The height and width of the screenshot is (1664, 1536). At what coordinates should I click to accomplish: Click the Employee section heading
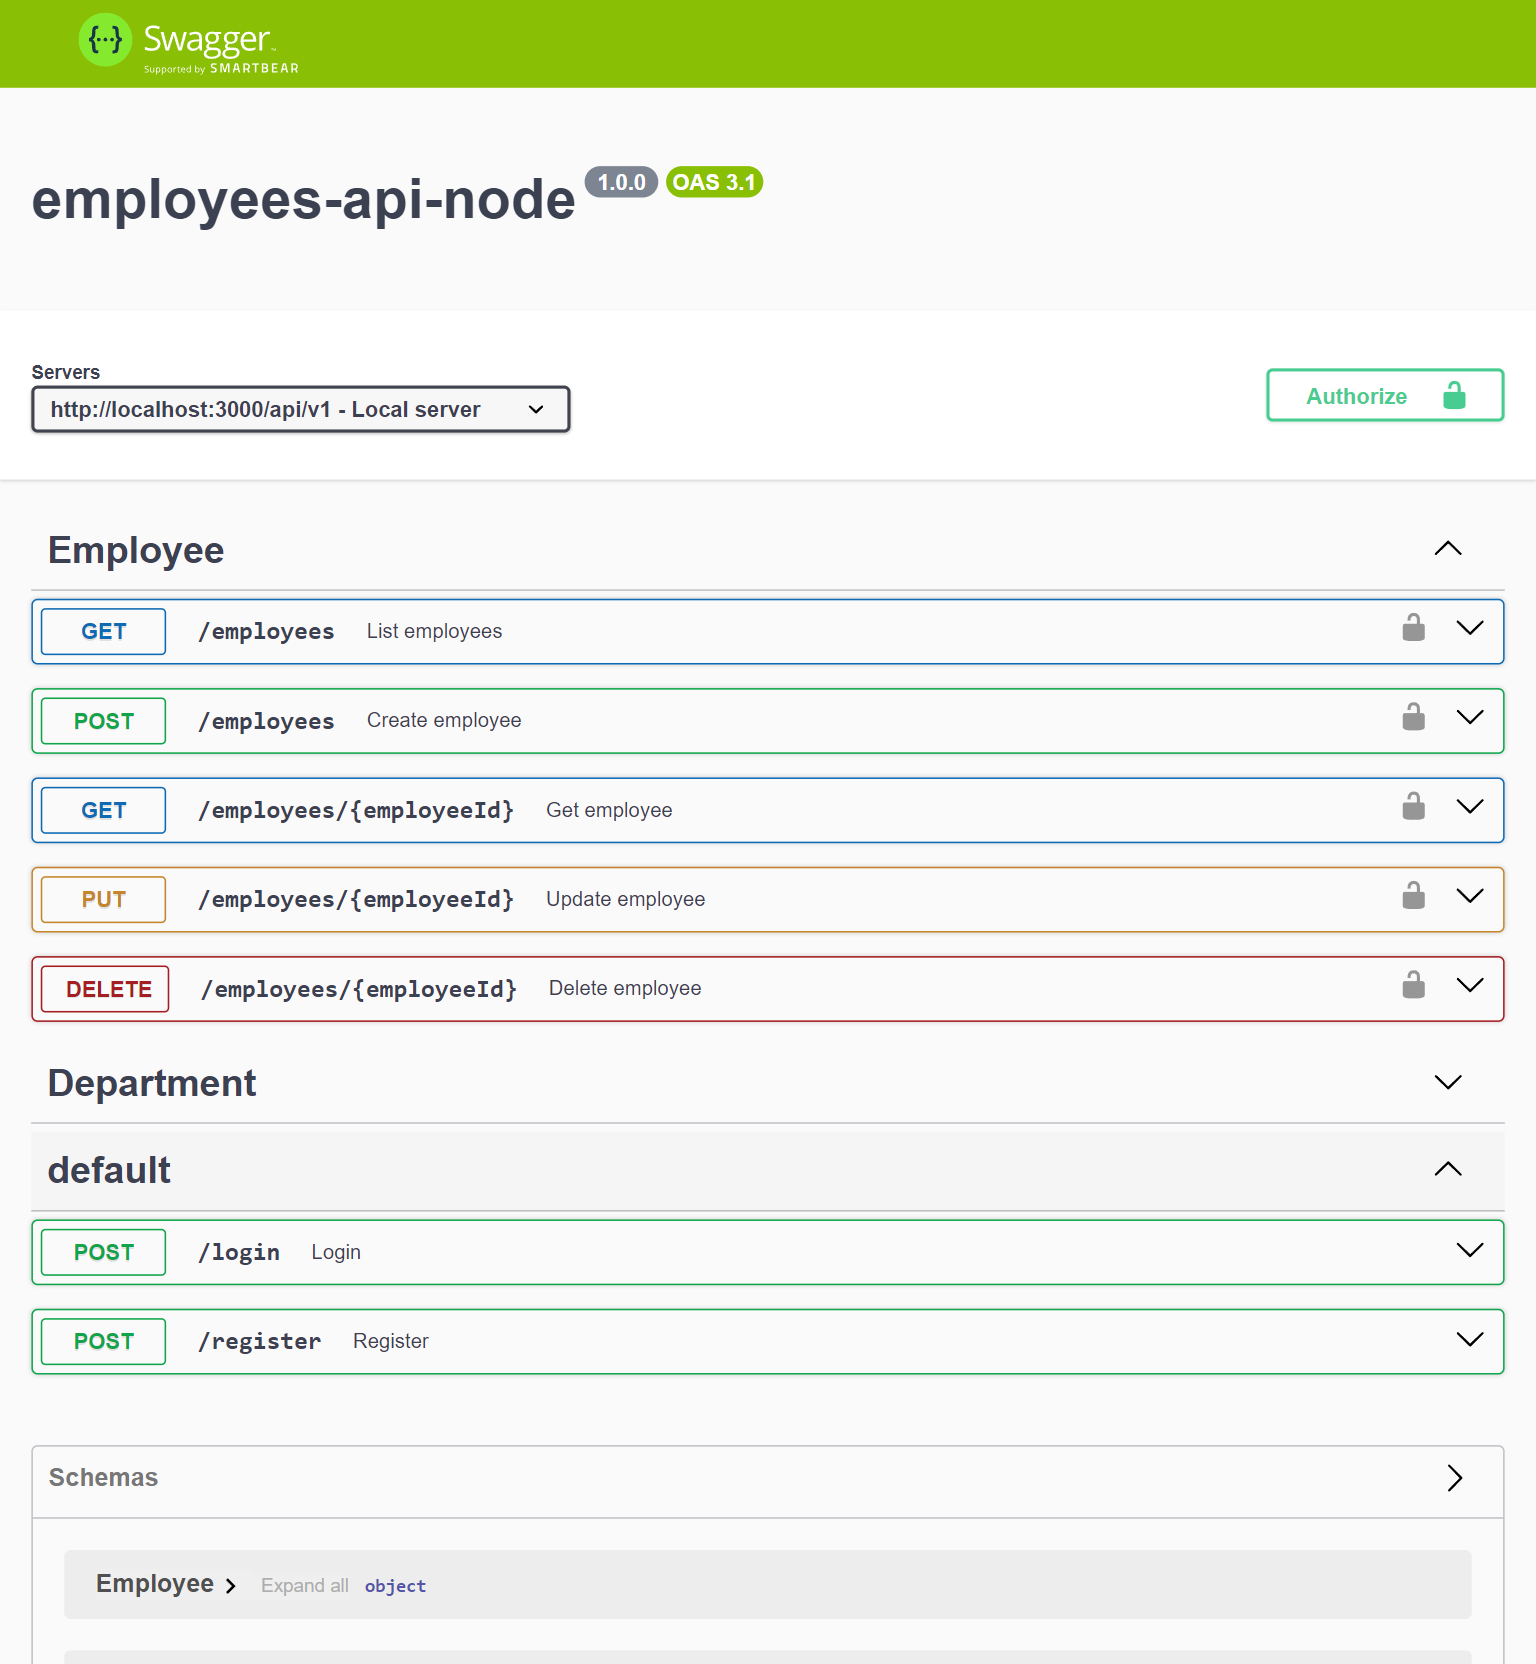pyautogui.click(x=136, y=550)
